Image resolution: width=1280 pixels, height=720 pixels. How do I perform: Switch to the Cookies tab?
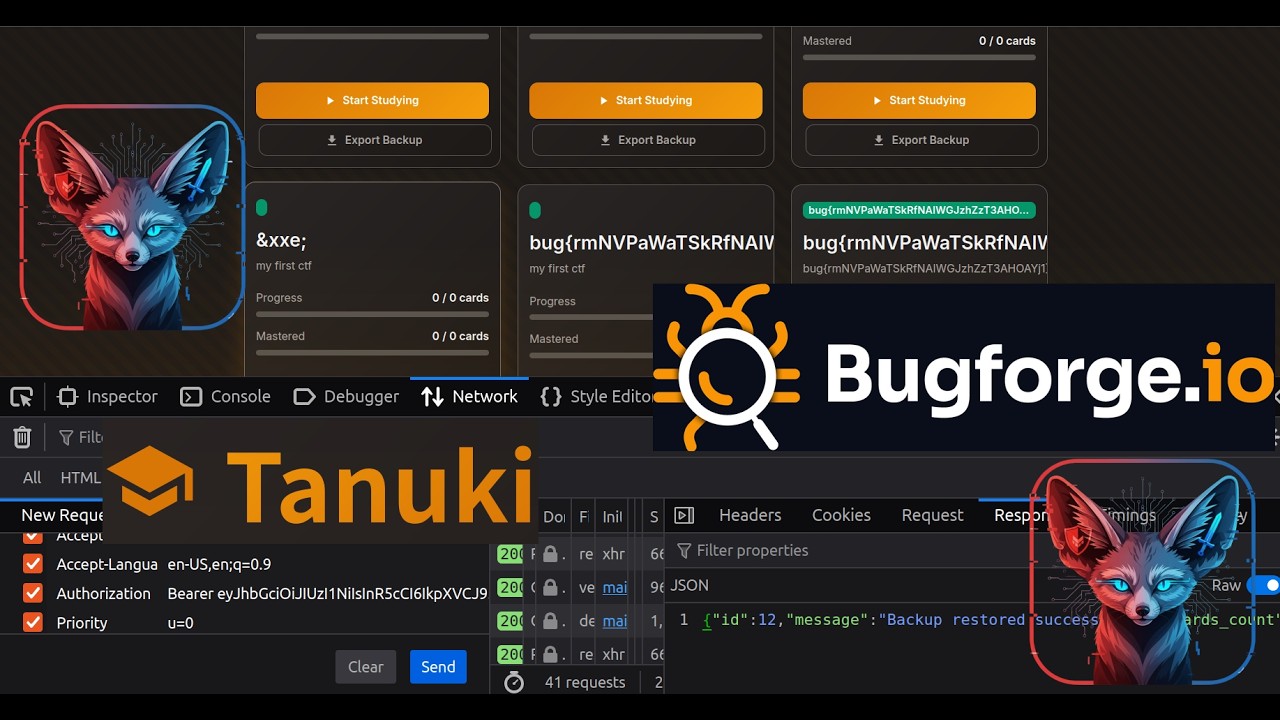tap(841, 515)
